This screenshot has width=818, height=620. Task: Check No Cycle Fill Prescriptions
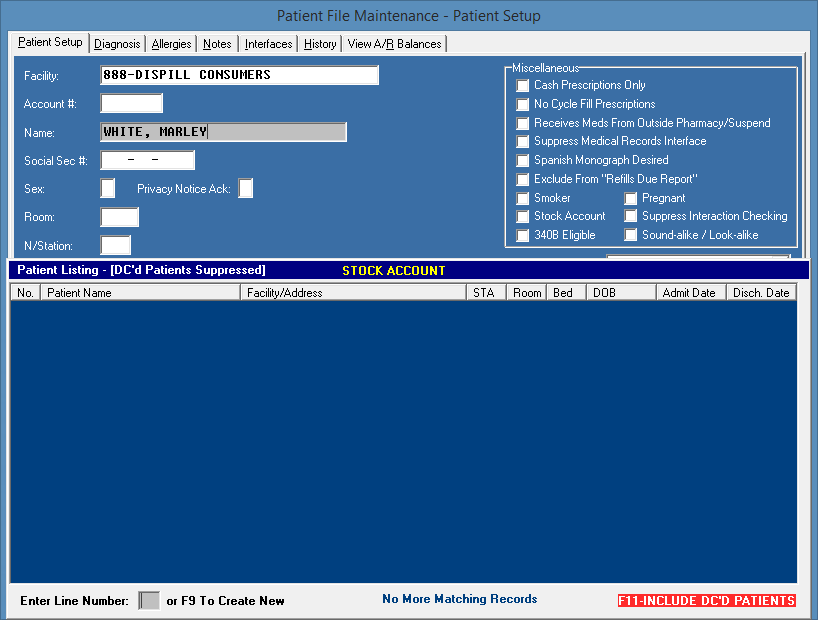[x=522, y=104]
